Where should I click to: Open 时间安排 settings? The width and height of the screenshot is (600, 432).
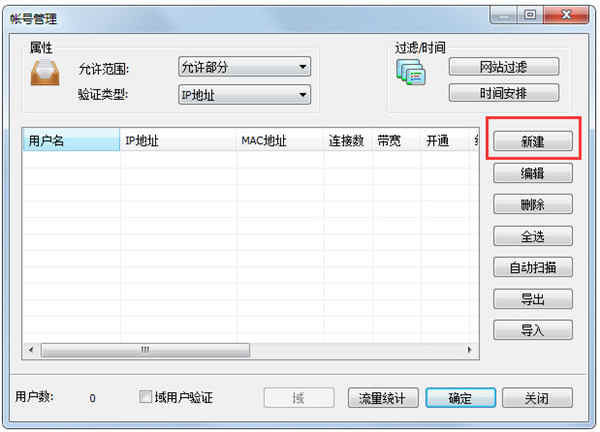point(504,93)
